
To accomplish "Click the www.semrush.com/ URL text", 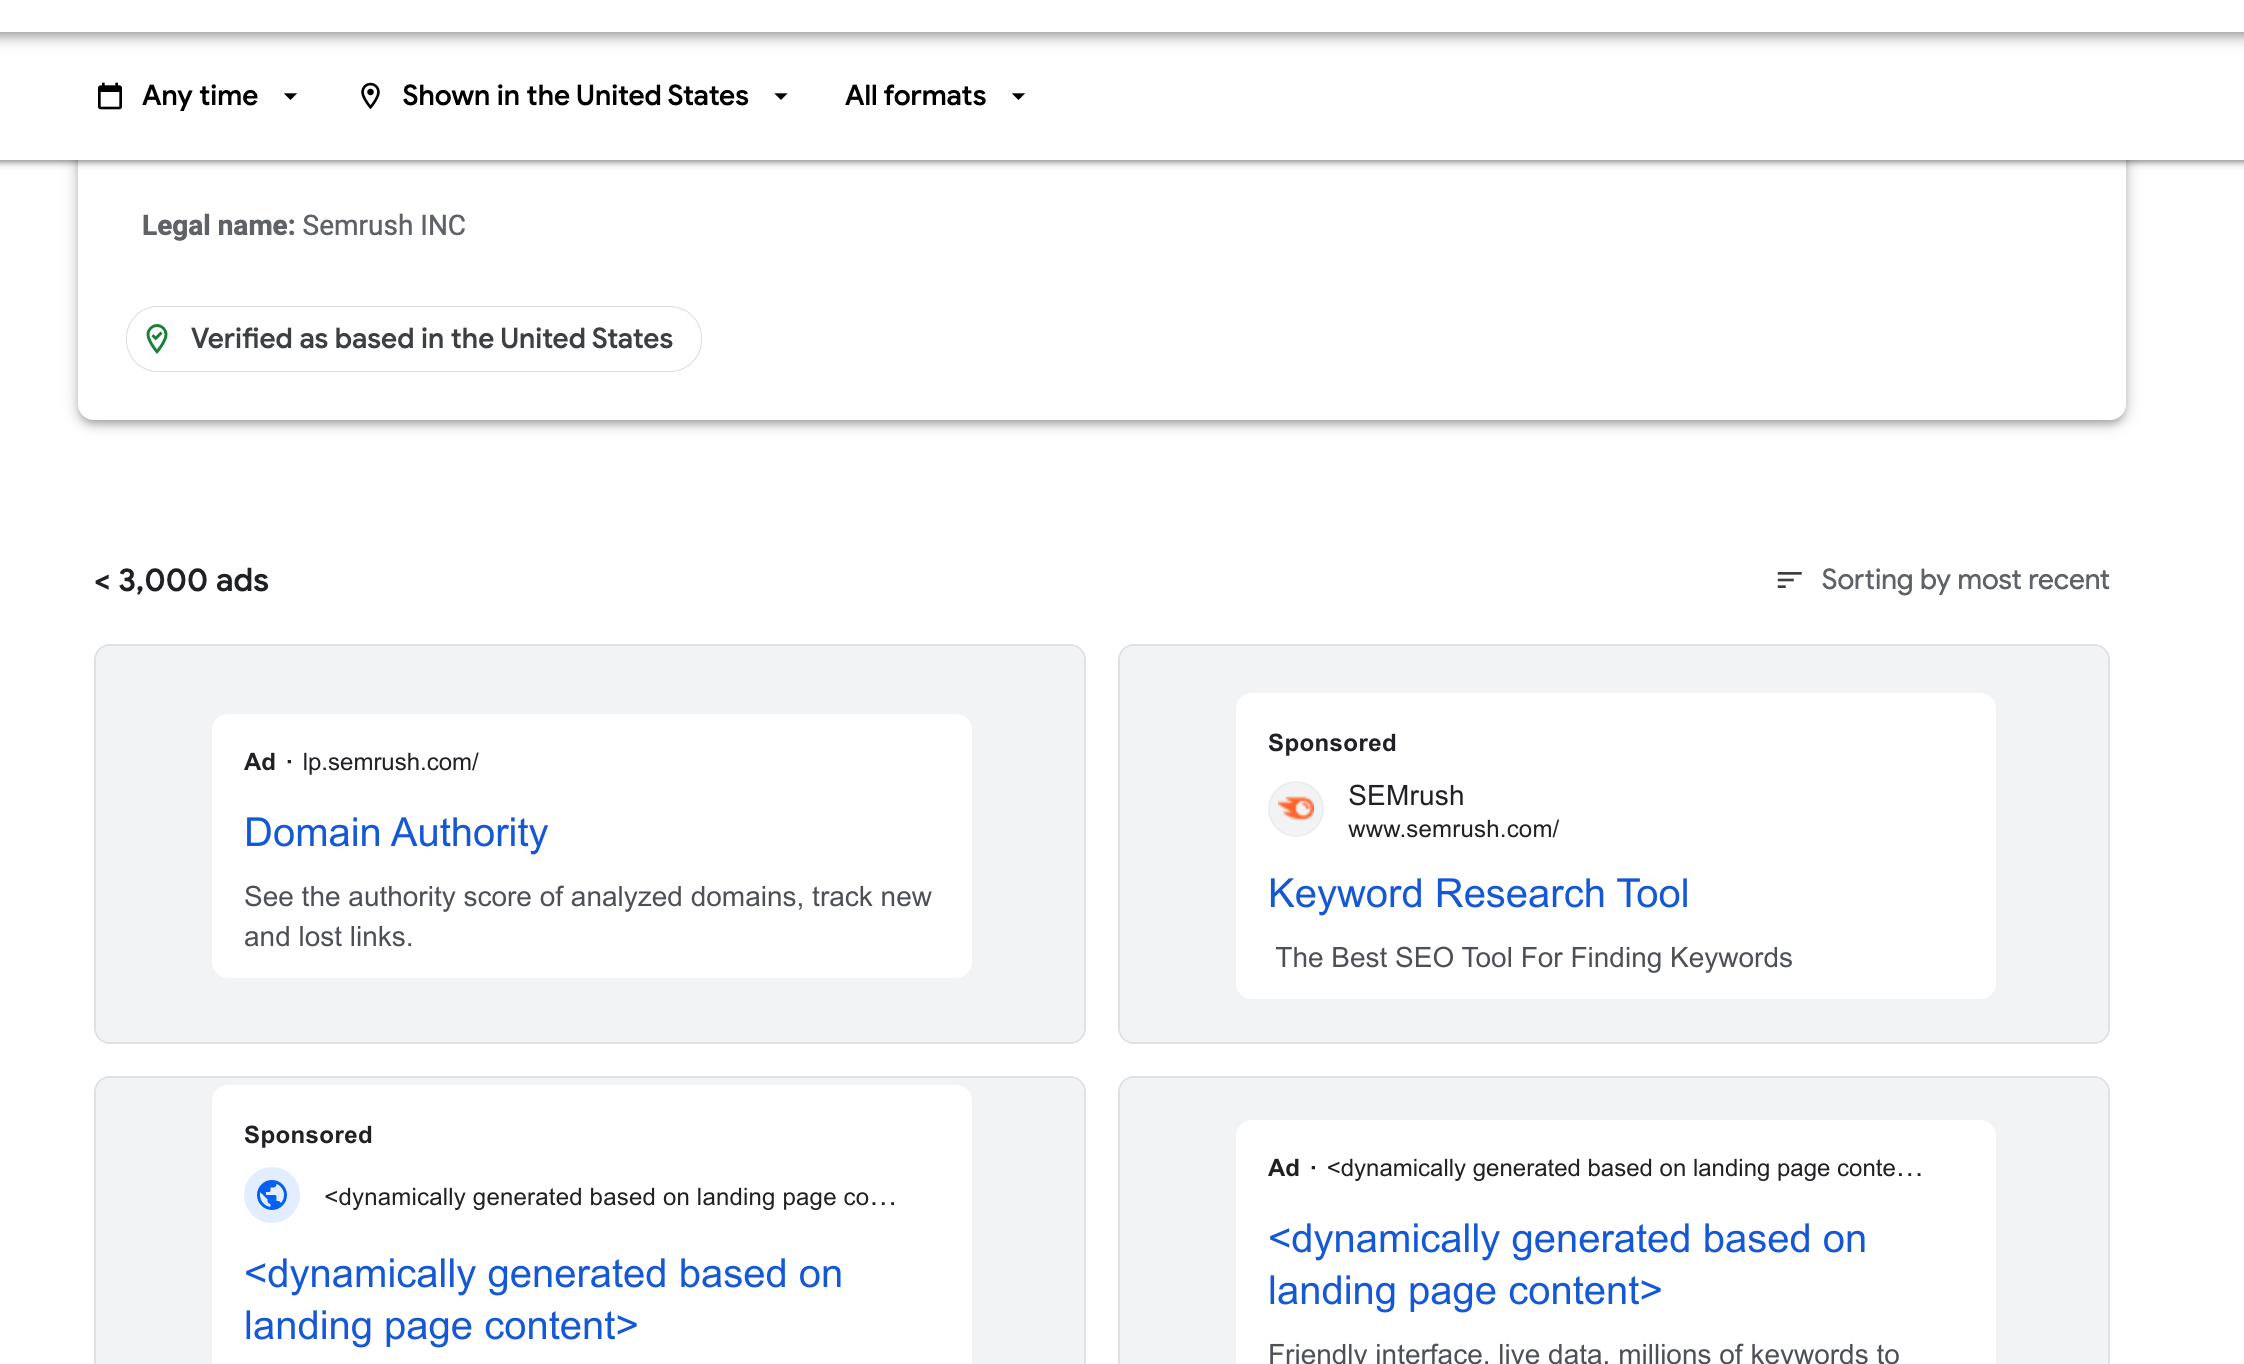I will click(1453, 829).
